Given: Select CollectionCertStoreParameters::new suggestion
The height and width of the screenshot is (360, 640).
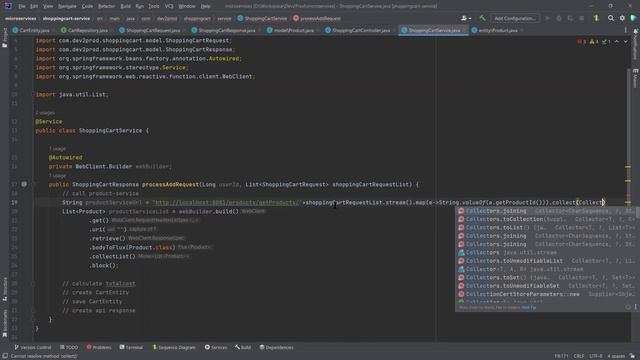Looking at the screenshot, I should [545, 294].
